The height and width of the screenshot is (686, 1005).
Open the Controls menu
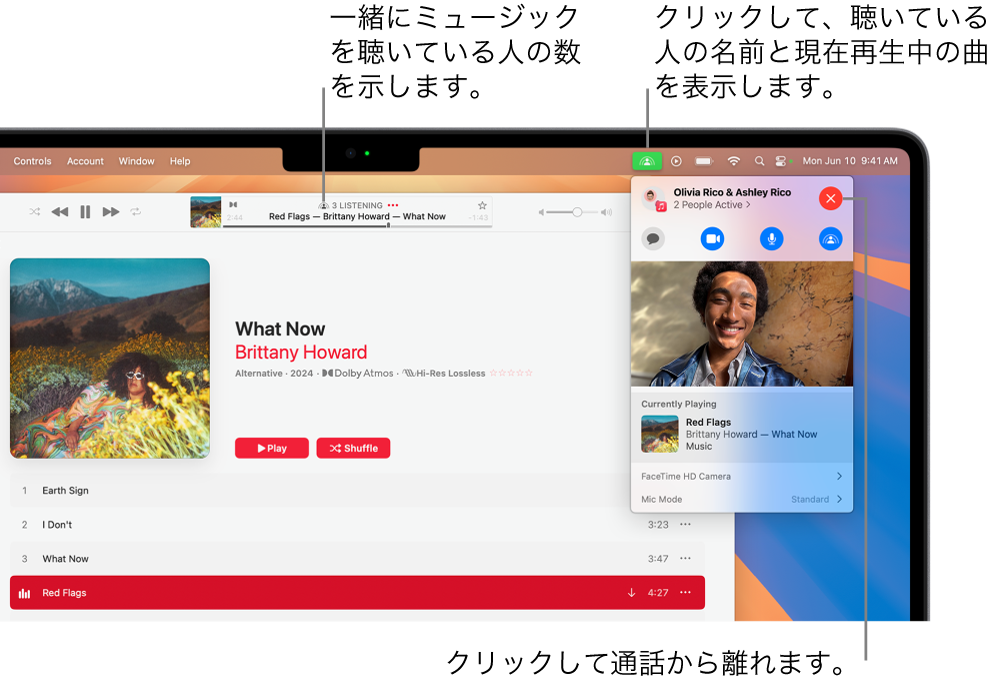pos(31,160)
